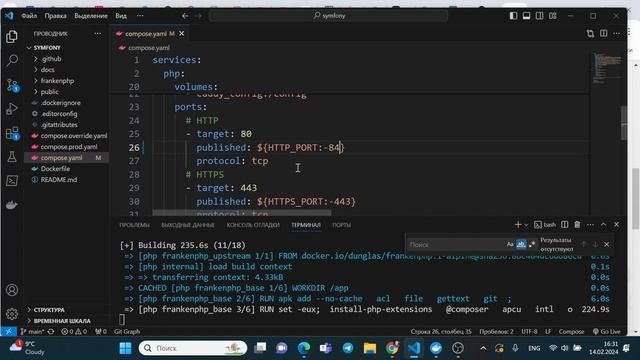Screen dimensions: 640x360
Task: Expand the .github folder
Action: tap(51, 59)
